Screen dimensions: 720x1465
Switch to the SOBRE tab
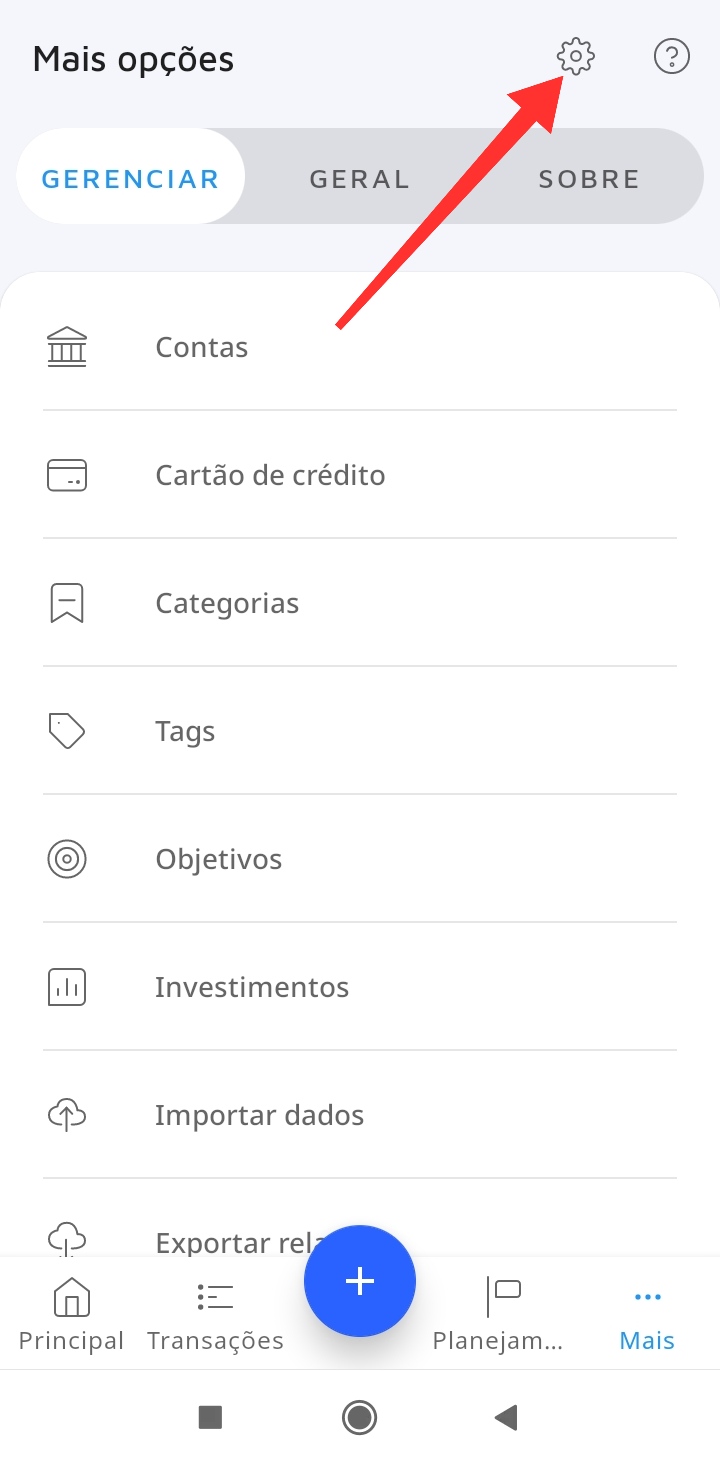pyautogui.click(x=589, y=179)
